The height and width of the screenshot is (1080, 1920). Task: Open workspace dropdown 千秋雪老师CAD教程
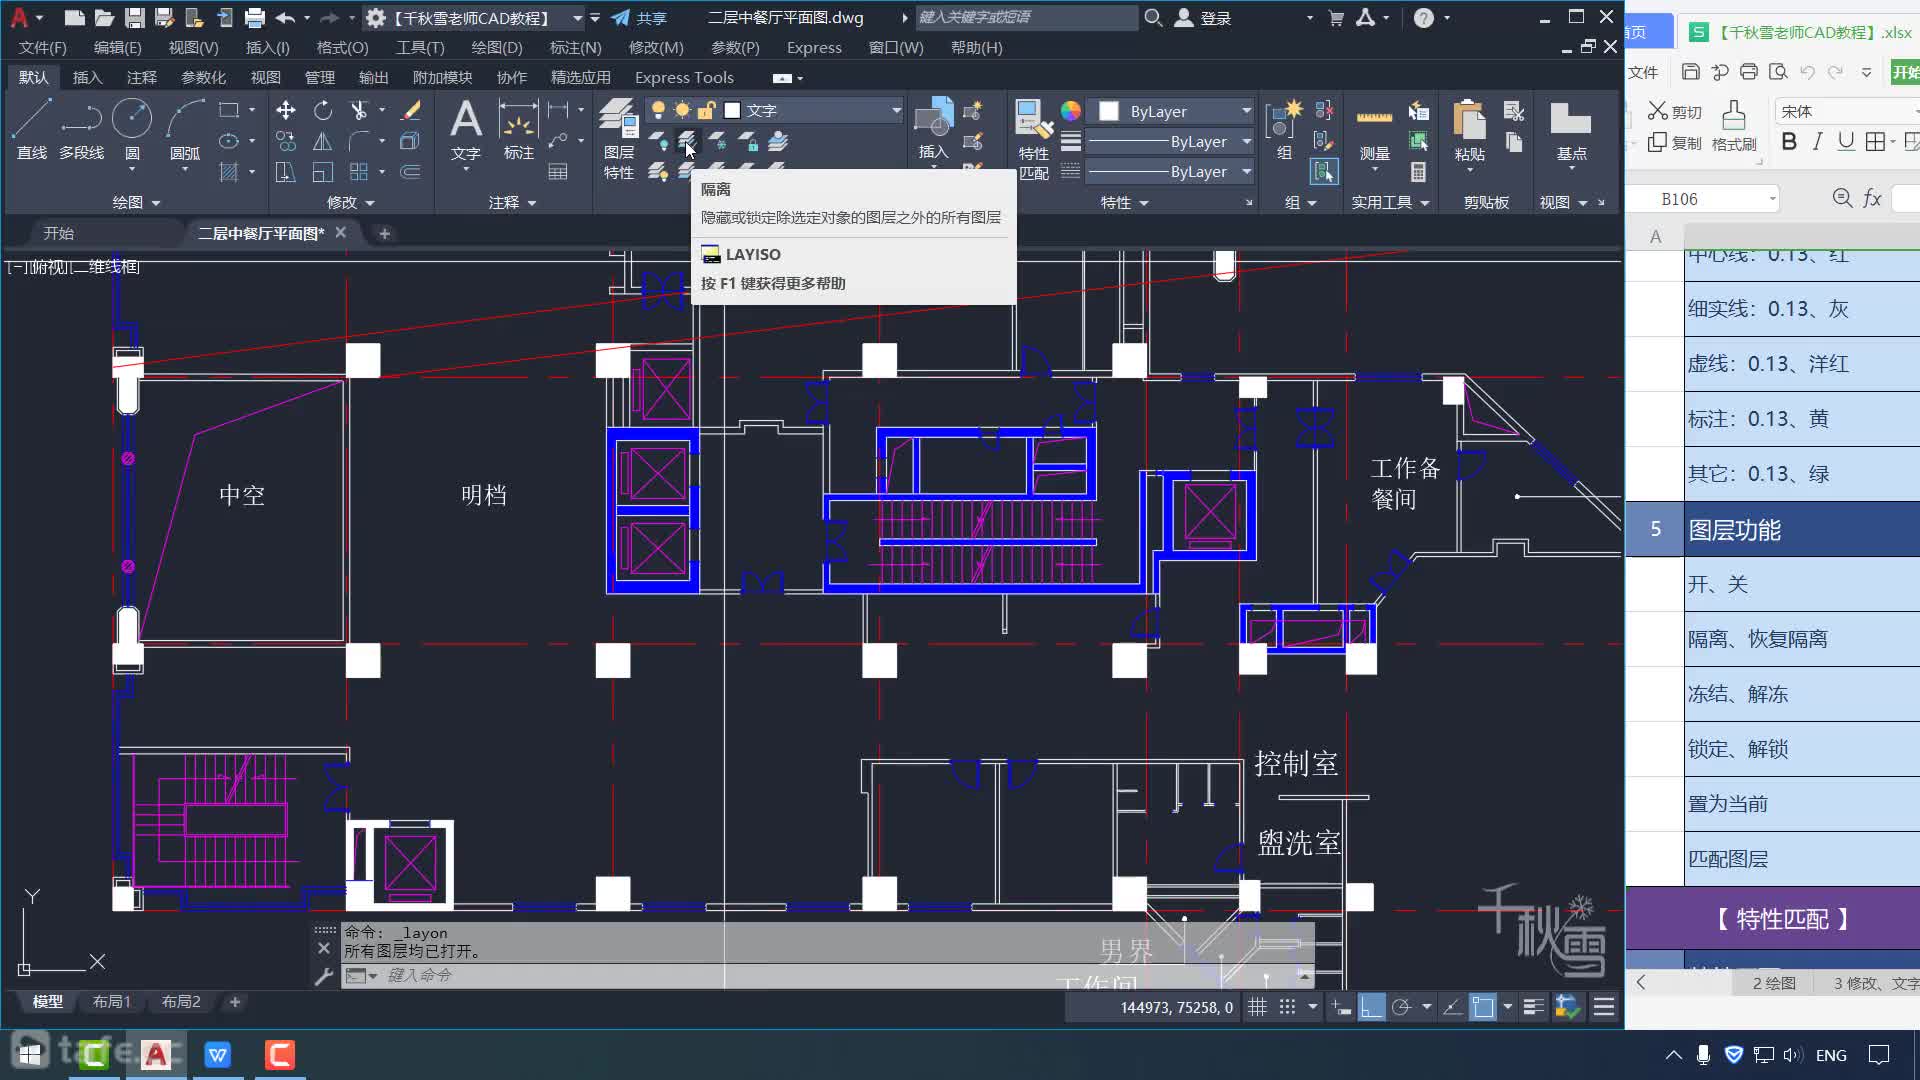[x=474, y=18]
